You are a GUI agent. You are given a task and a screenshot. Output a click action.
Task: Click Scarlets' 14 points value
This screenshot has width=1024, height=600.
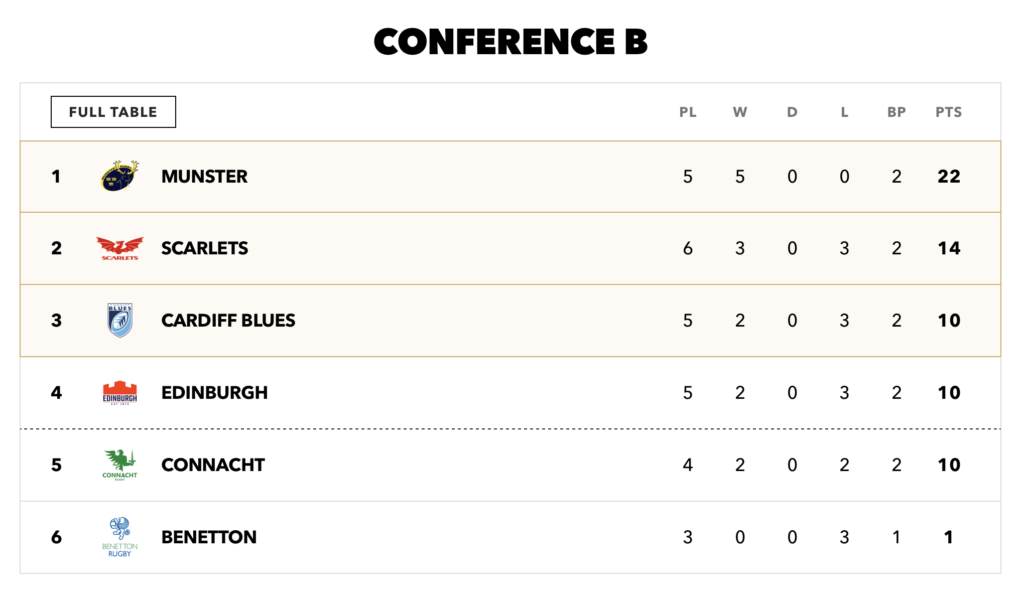(x=948, y=249)
